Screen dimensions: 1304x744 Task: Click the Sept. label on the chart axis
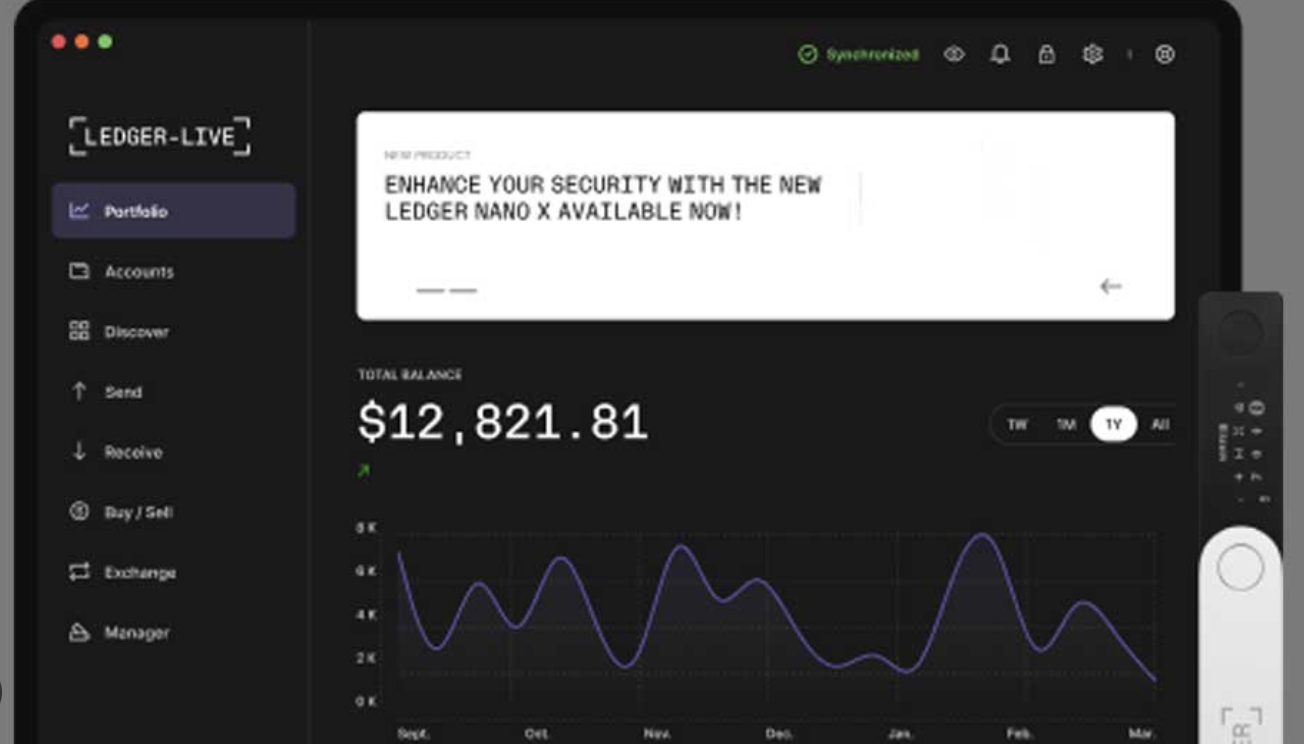pyautogui.click(x=413, y=733)
